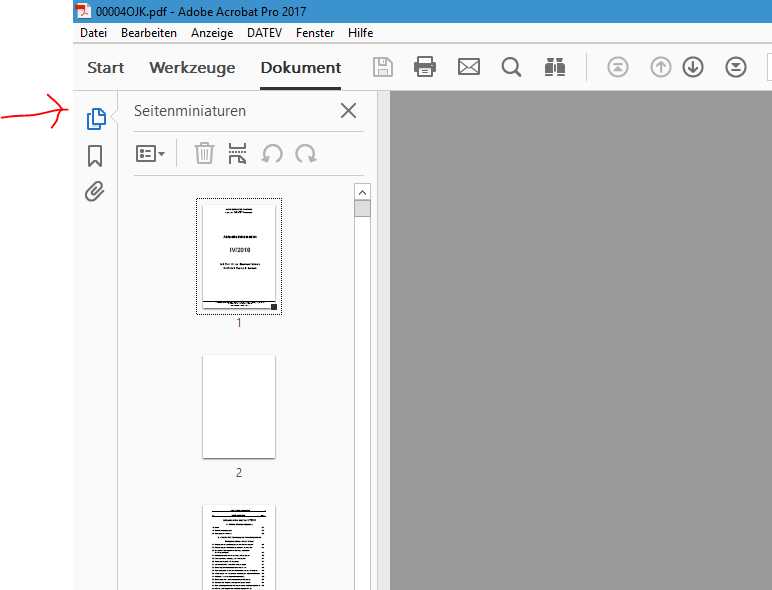The height and width of the screenshot is (590, 772).
Task: Open the Fenster menu
Action: click(x=315, y=33)
